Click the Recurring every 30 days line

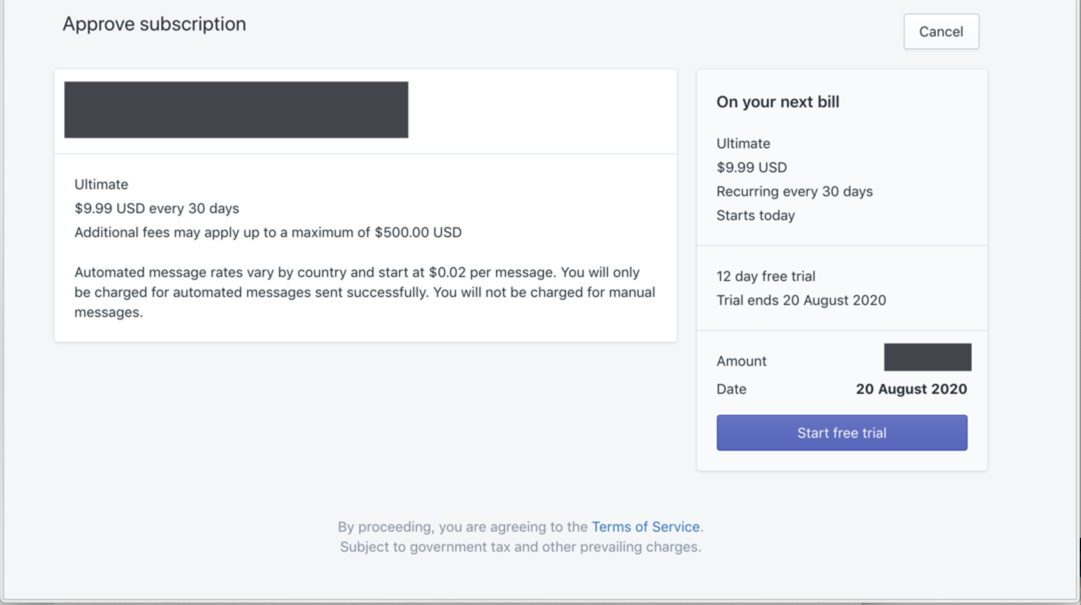point(794,191)
